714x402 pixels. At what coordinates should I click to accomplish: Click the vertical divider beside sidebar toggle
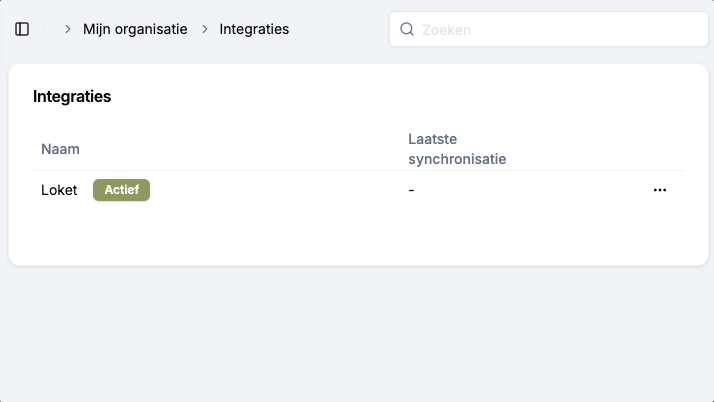coord(45,29)
